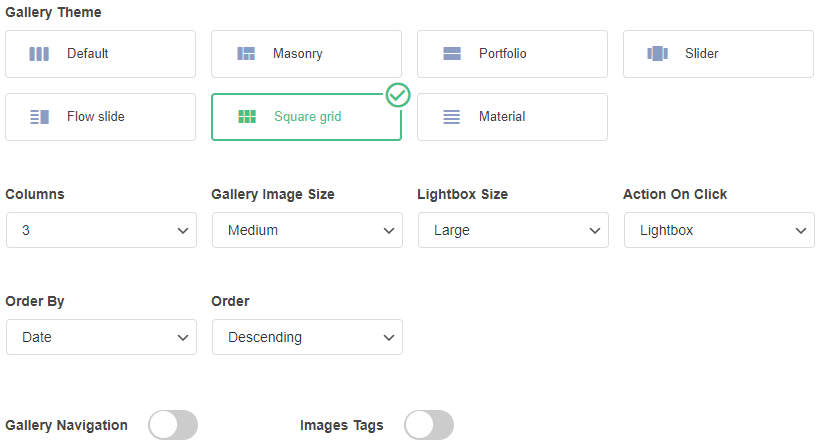Change the Order dropdown from Descending
The image size is (819, 447).
point(307,337)
